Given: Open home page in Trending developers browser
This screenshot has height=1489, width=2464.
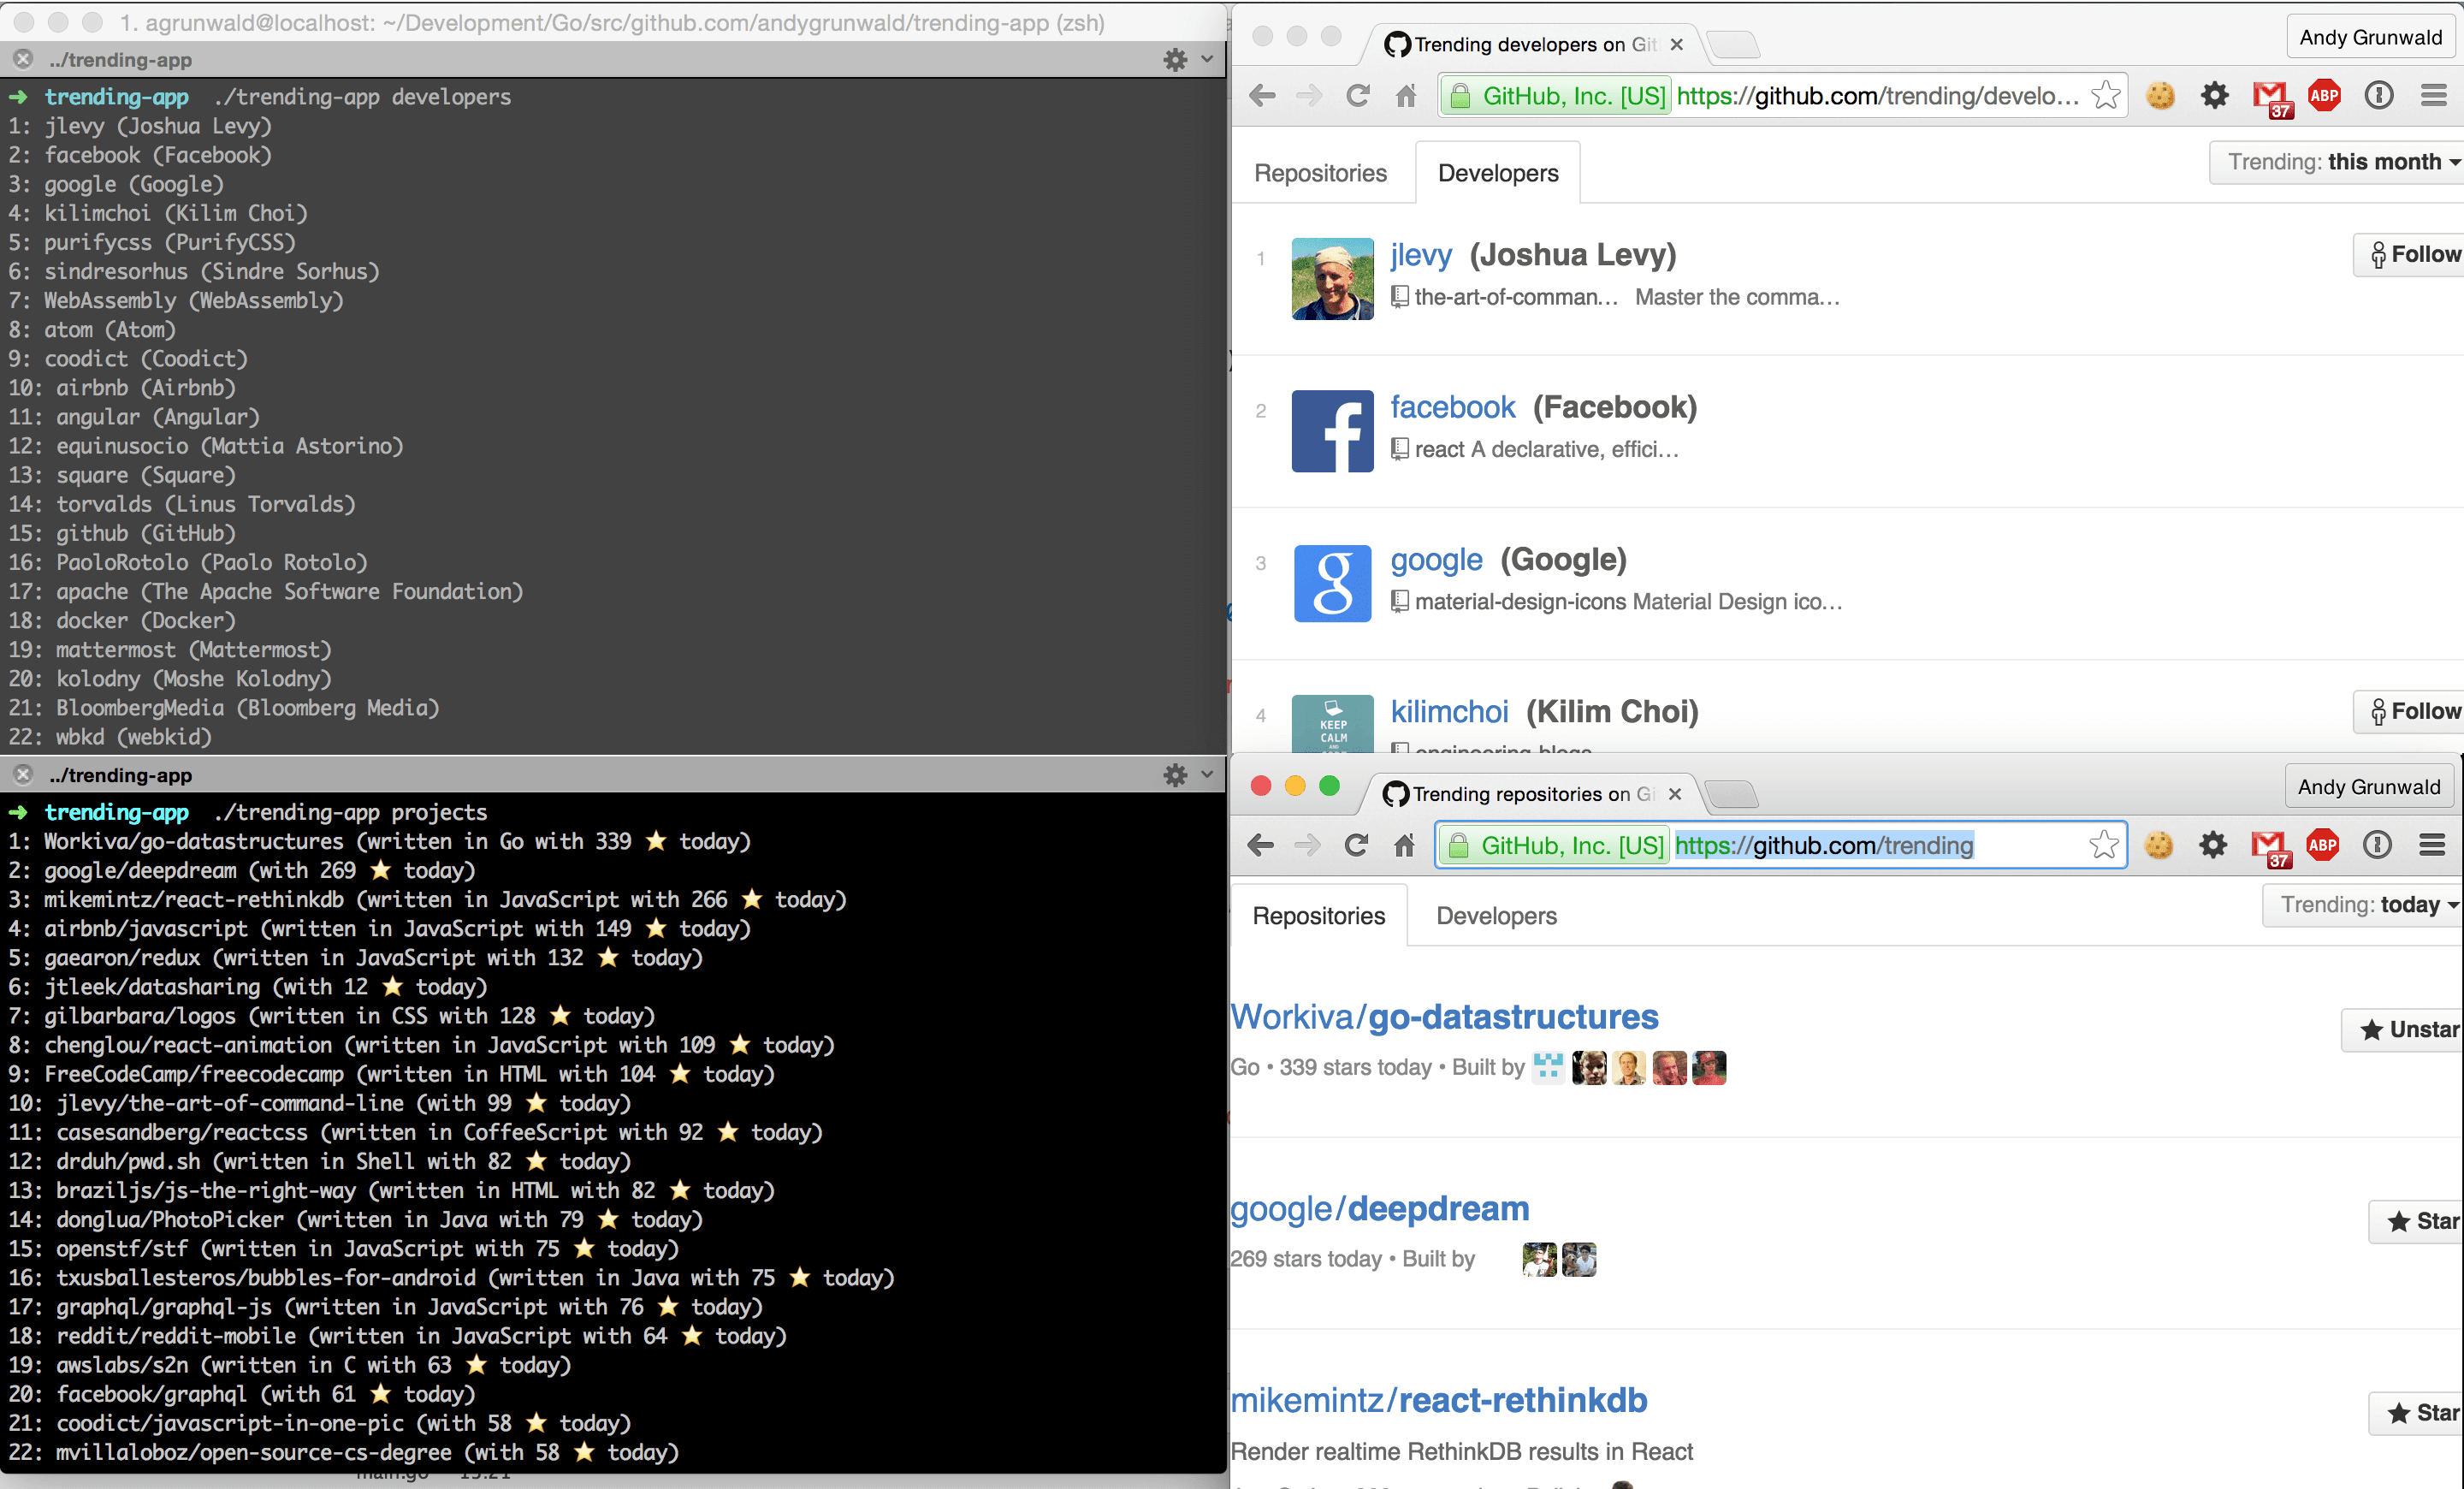Looking at the screenshot, I should 1406,96.
